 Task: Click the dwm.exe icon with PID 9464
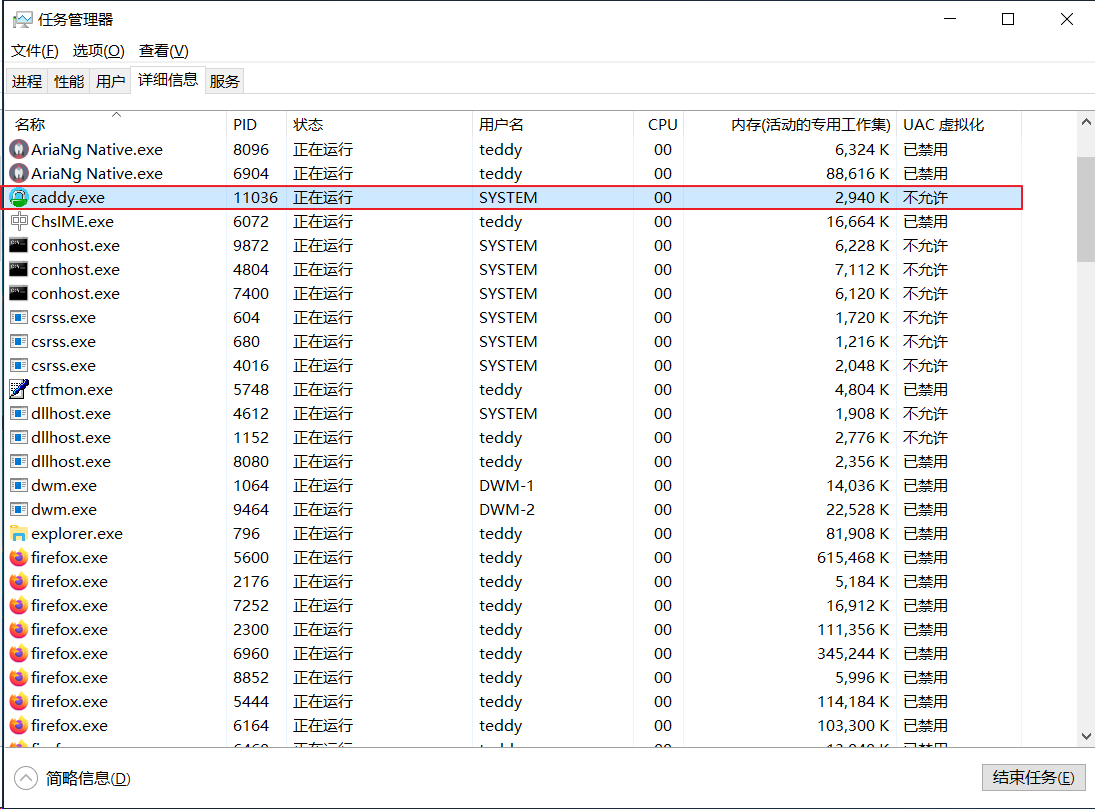19,509
